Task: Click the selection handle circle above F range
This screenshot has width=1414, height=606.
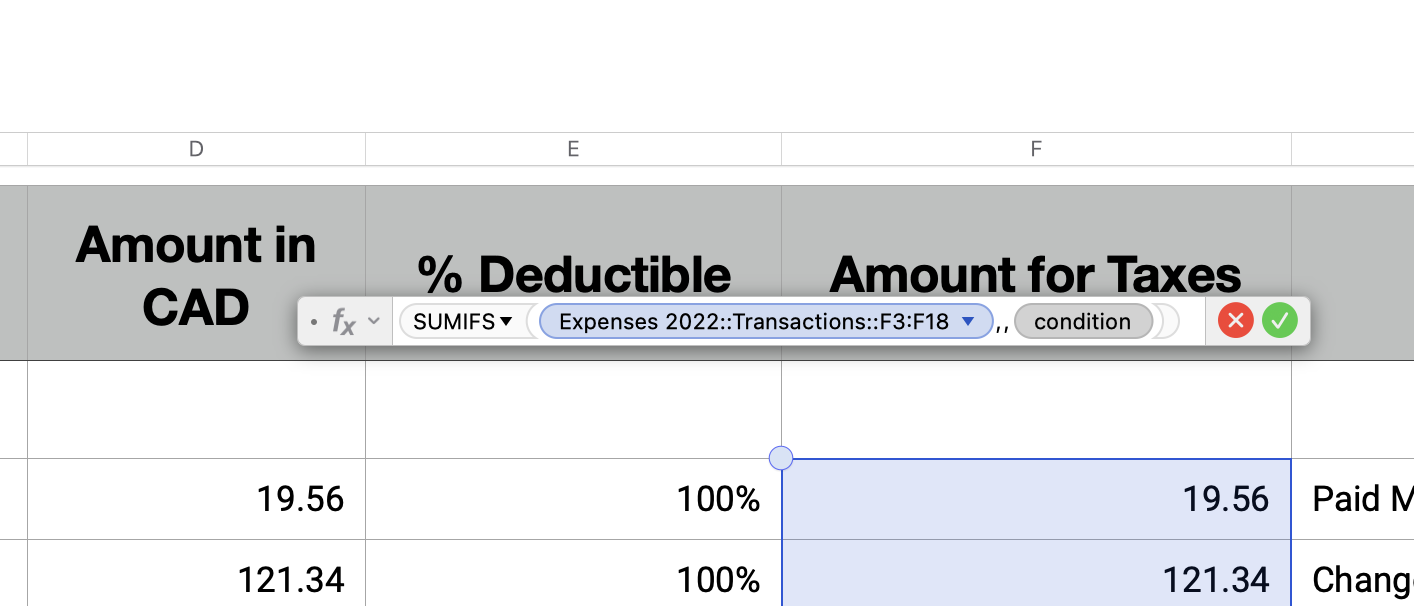Action: (781, 458)
